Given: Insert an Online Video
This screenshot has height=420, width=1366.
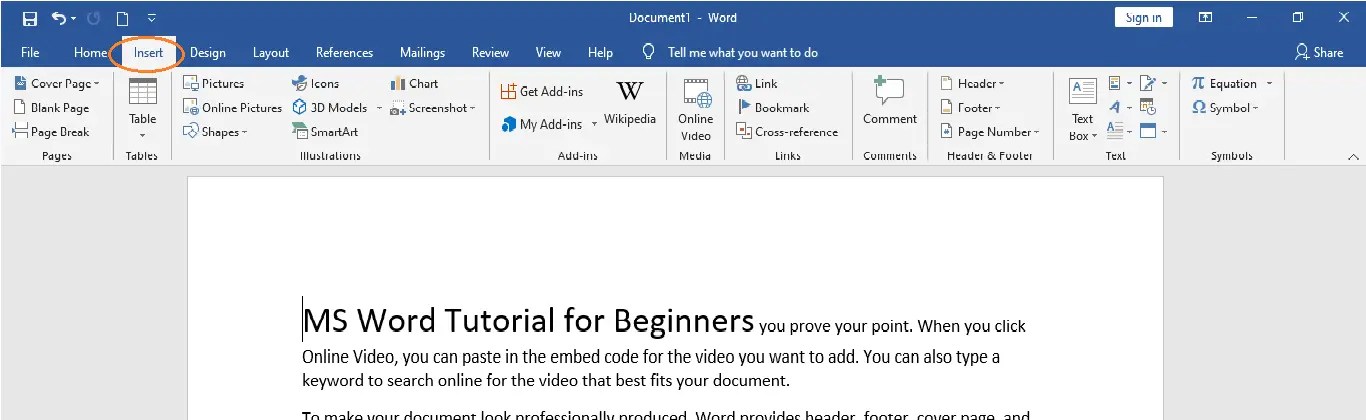Looking at the screenshot, I should click(696, 111).
